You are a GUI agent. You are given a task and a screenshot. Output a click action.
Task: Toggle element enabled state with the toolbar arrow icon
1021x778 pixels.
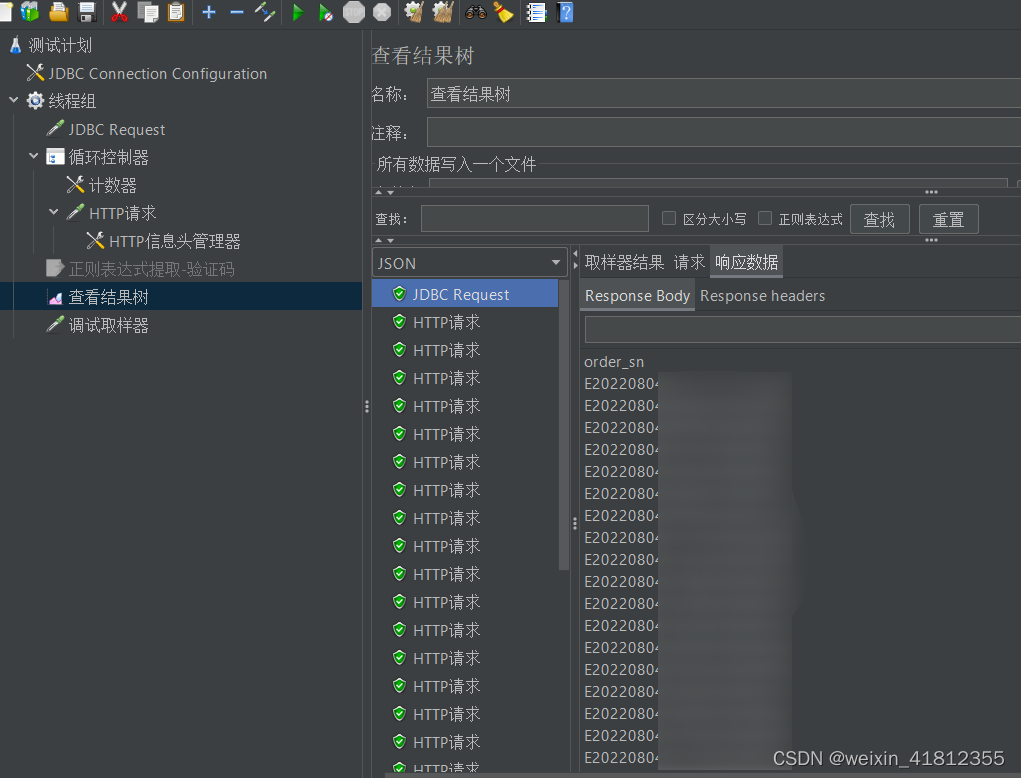pyautogui.click(x=265, y=12)
